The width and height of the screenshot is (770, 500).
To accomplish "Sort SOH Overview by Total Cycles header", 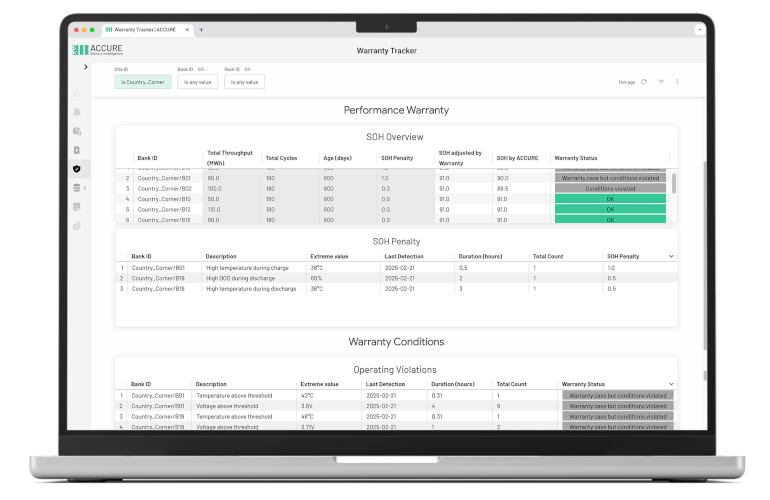I will (x=280, y=157).
